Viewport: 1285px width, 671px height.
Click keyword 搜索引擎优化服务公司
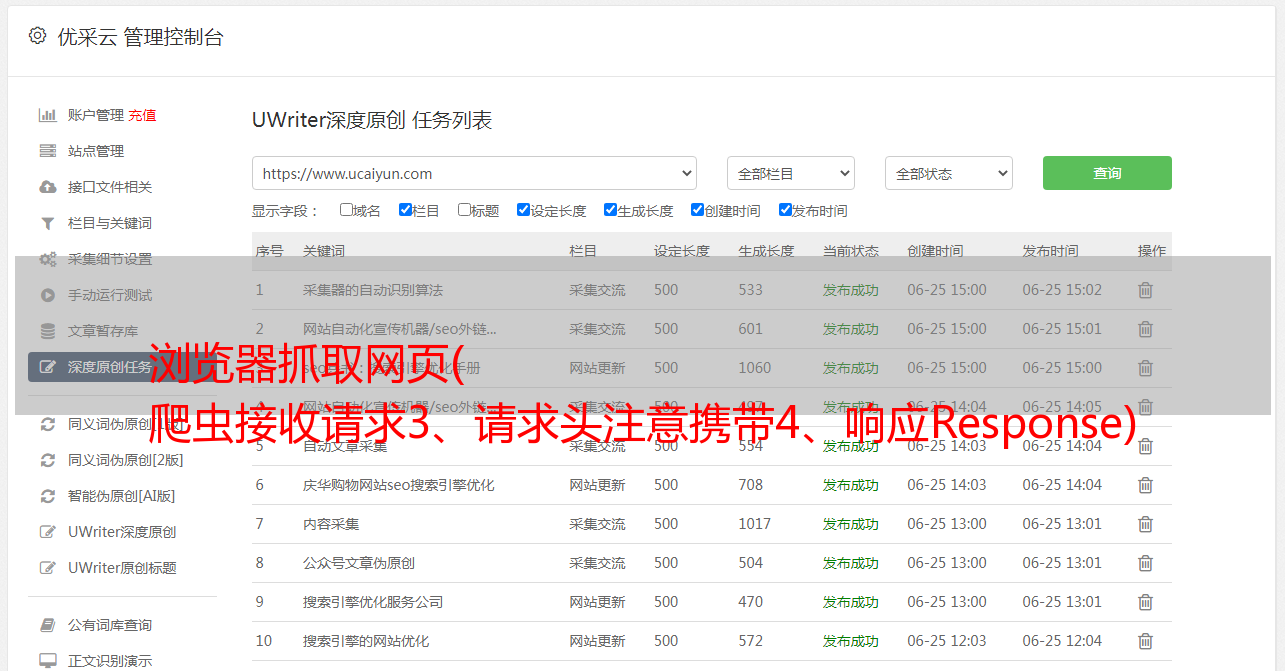[x=373, y=602]
